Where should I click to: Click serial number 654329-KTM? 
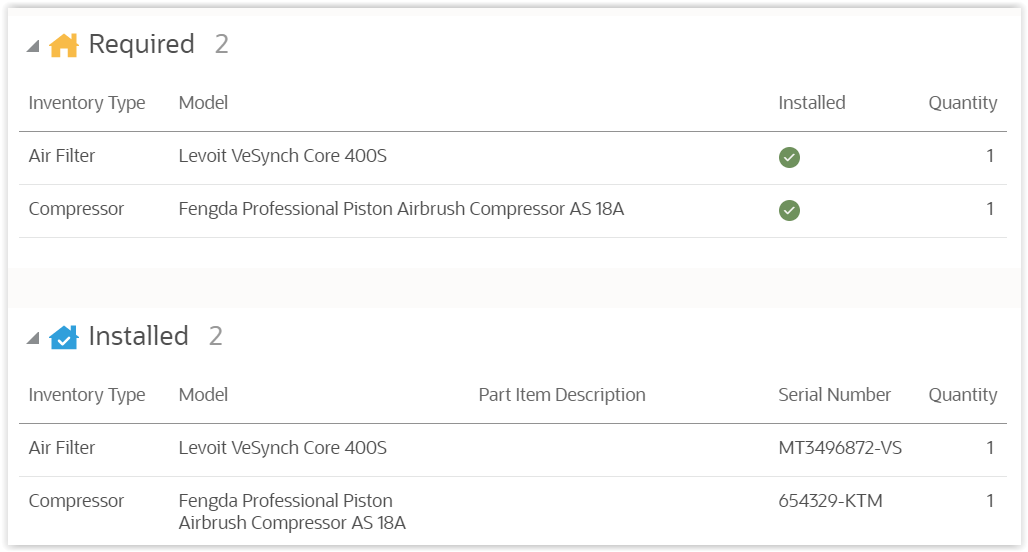click(830, 501)
